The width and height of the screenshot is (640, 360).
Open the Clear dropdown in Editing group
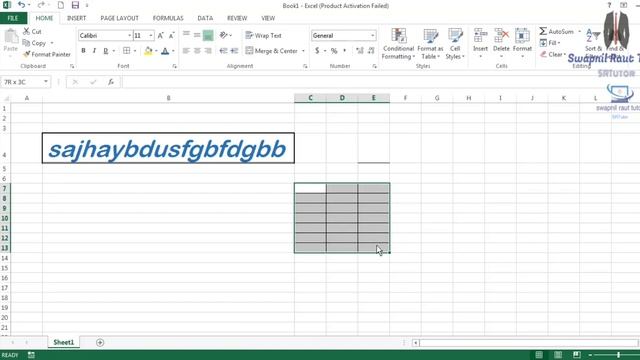(x=553, y=54)
